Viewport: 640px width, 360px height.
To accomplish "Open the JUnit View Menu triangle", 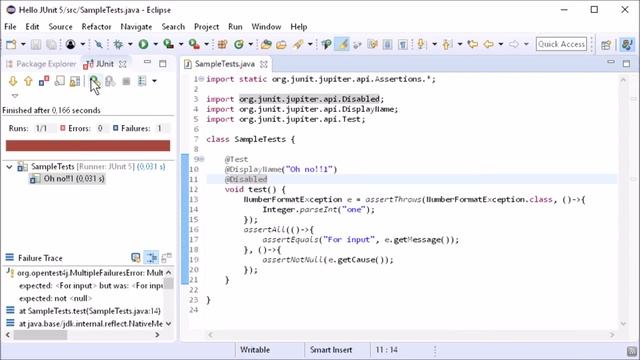I will [x=15, y=96].
